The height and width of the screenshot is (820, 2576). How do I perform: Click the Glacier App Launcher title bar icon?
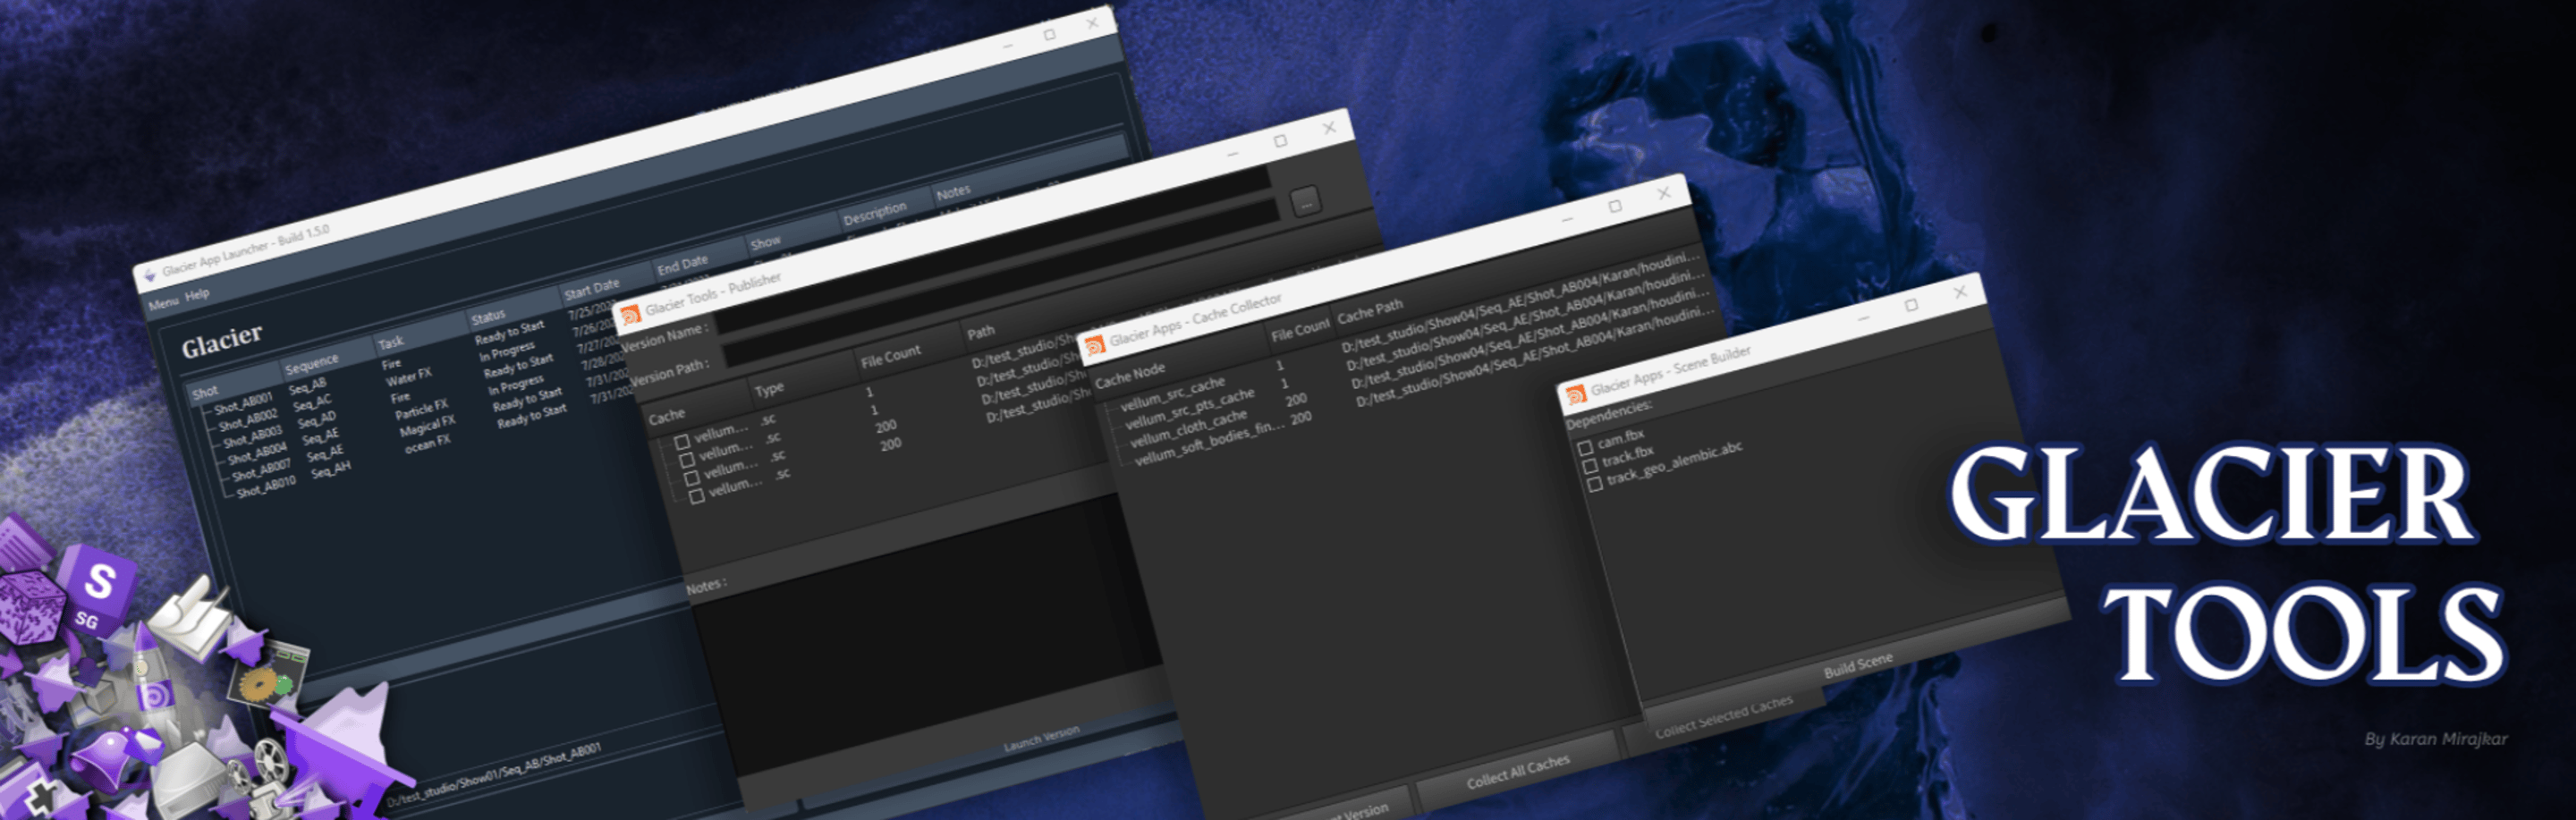149,275
